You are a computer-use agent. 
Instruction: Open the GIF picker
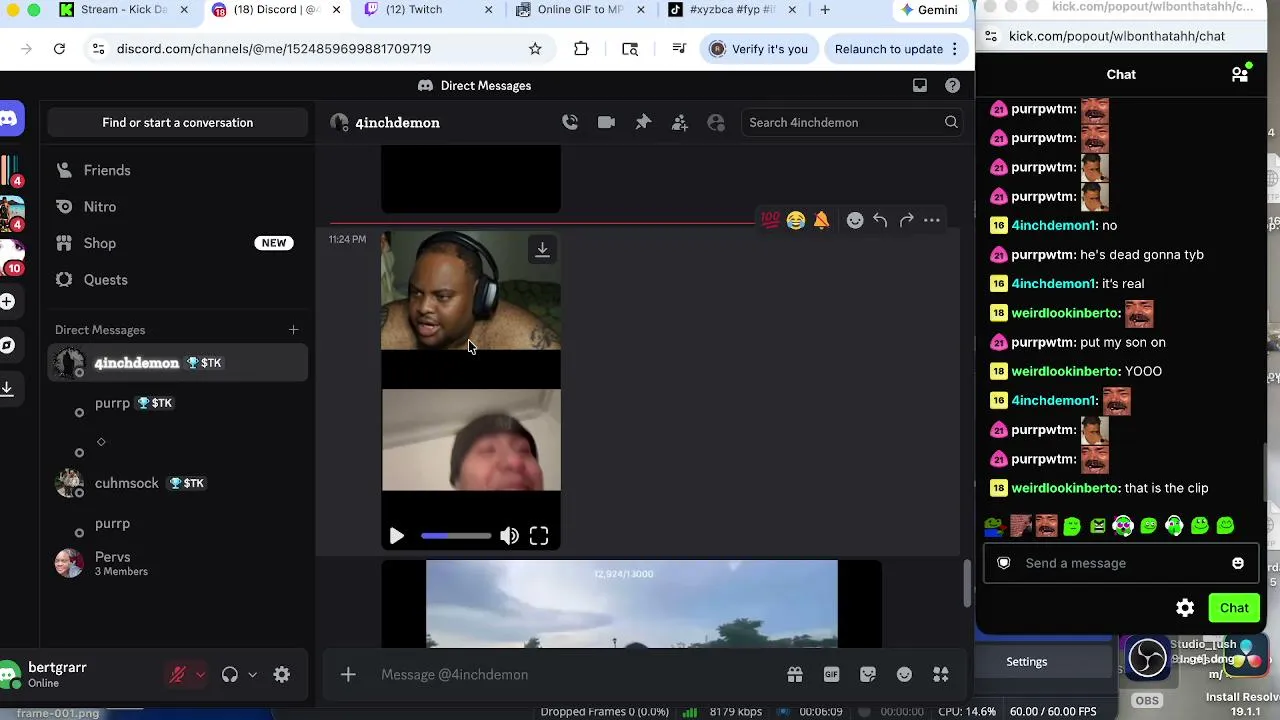(831, 675)
